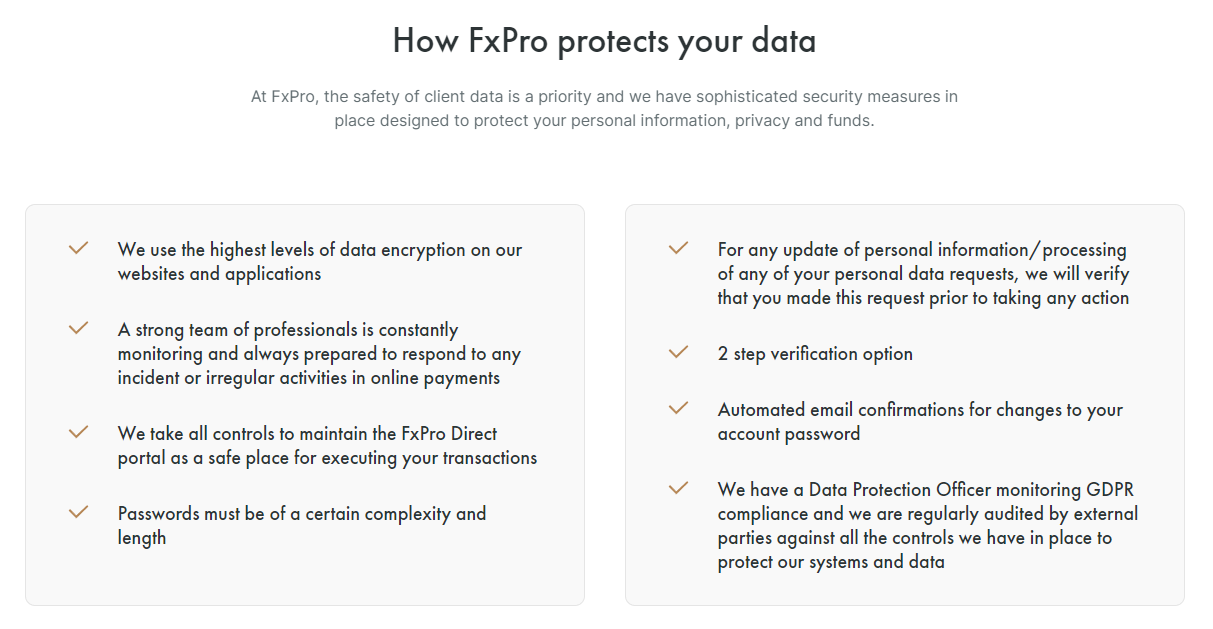This screenshot has width=1213, height=629.
Task: Click the left security measures card
Action: click(305, 405)
